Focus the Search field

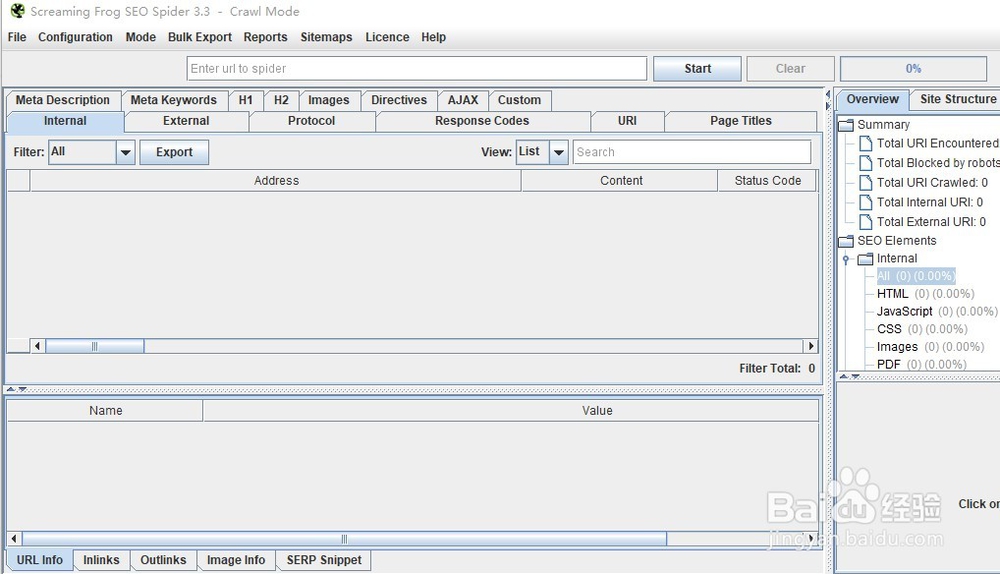(692, 152)
